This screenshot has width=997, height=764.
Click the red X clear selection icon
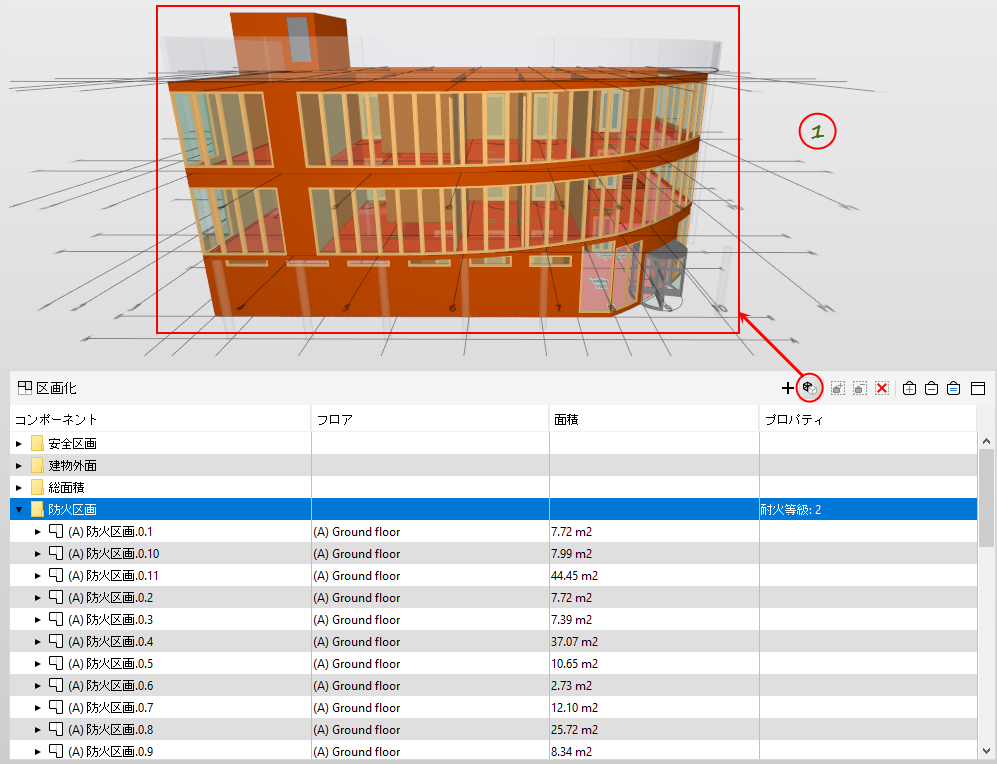[x=882, y=388]
